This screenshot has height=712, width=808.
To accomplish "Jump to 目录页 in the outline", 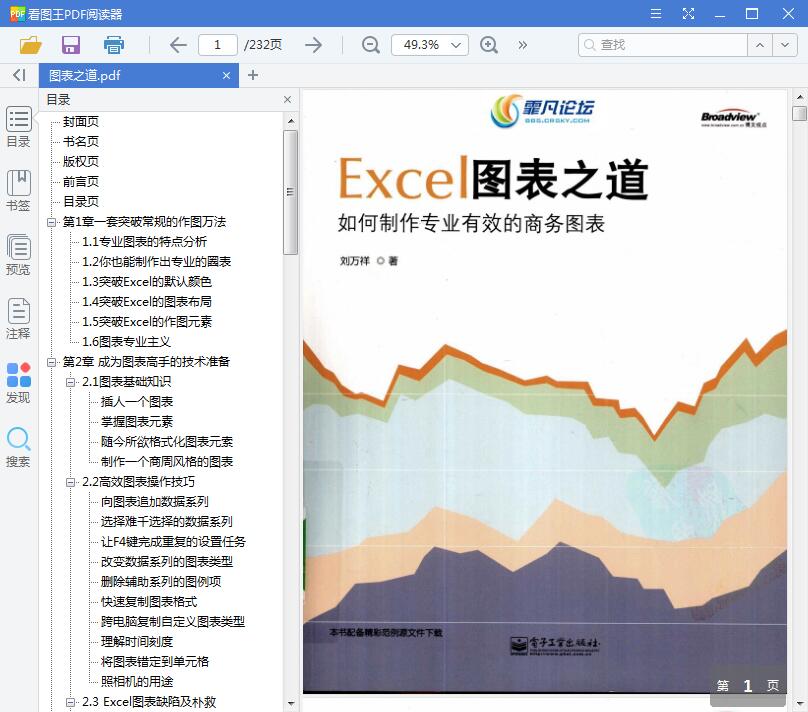I will click(x=80, y=202).
